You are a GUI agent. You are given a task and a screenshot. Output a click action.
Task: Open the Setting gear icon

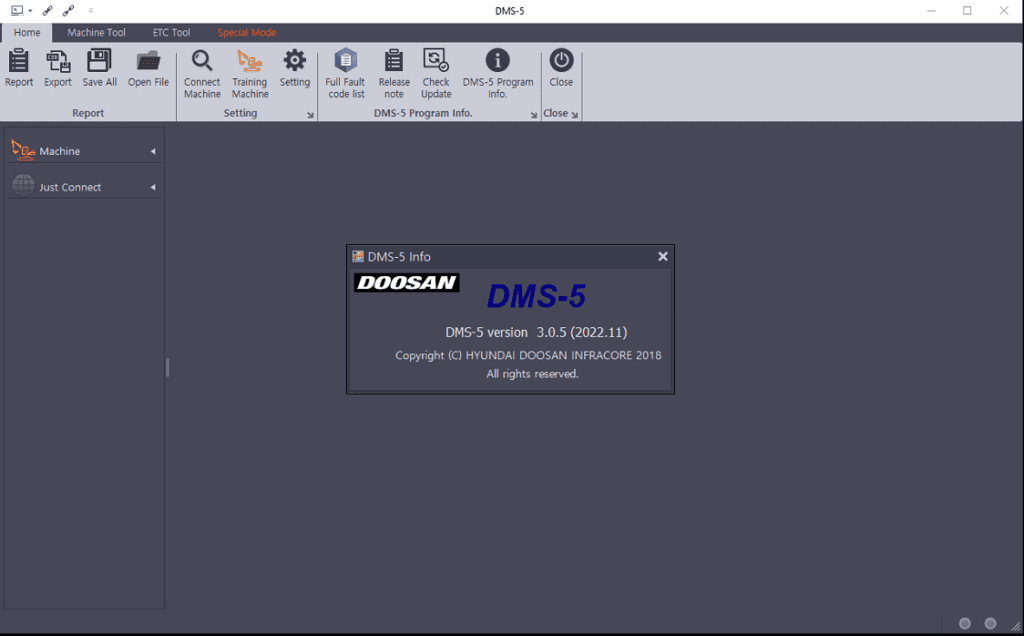pos(295,60)
